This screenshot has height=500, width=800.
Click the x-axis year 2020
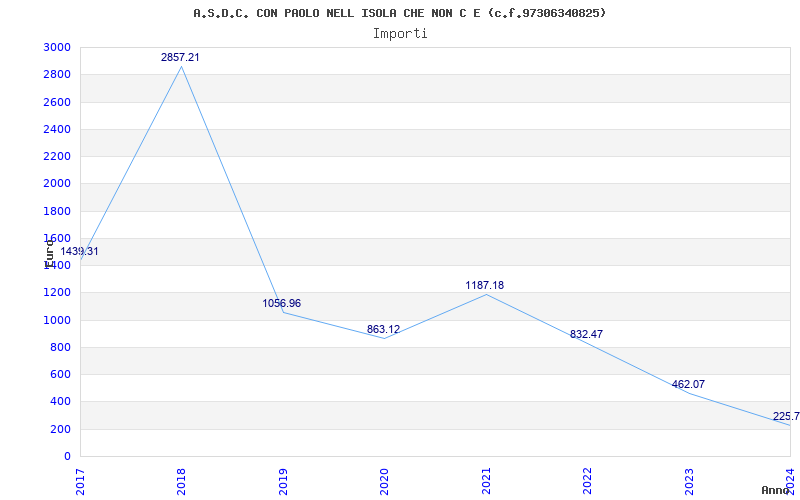(x=385, y=481)
